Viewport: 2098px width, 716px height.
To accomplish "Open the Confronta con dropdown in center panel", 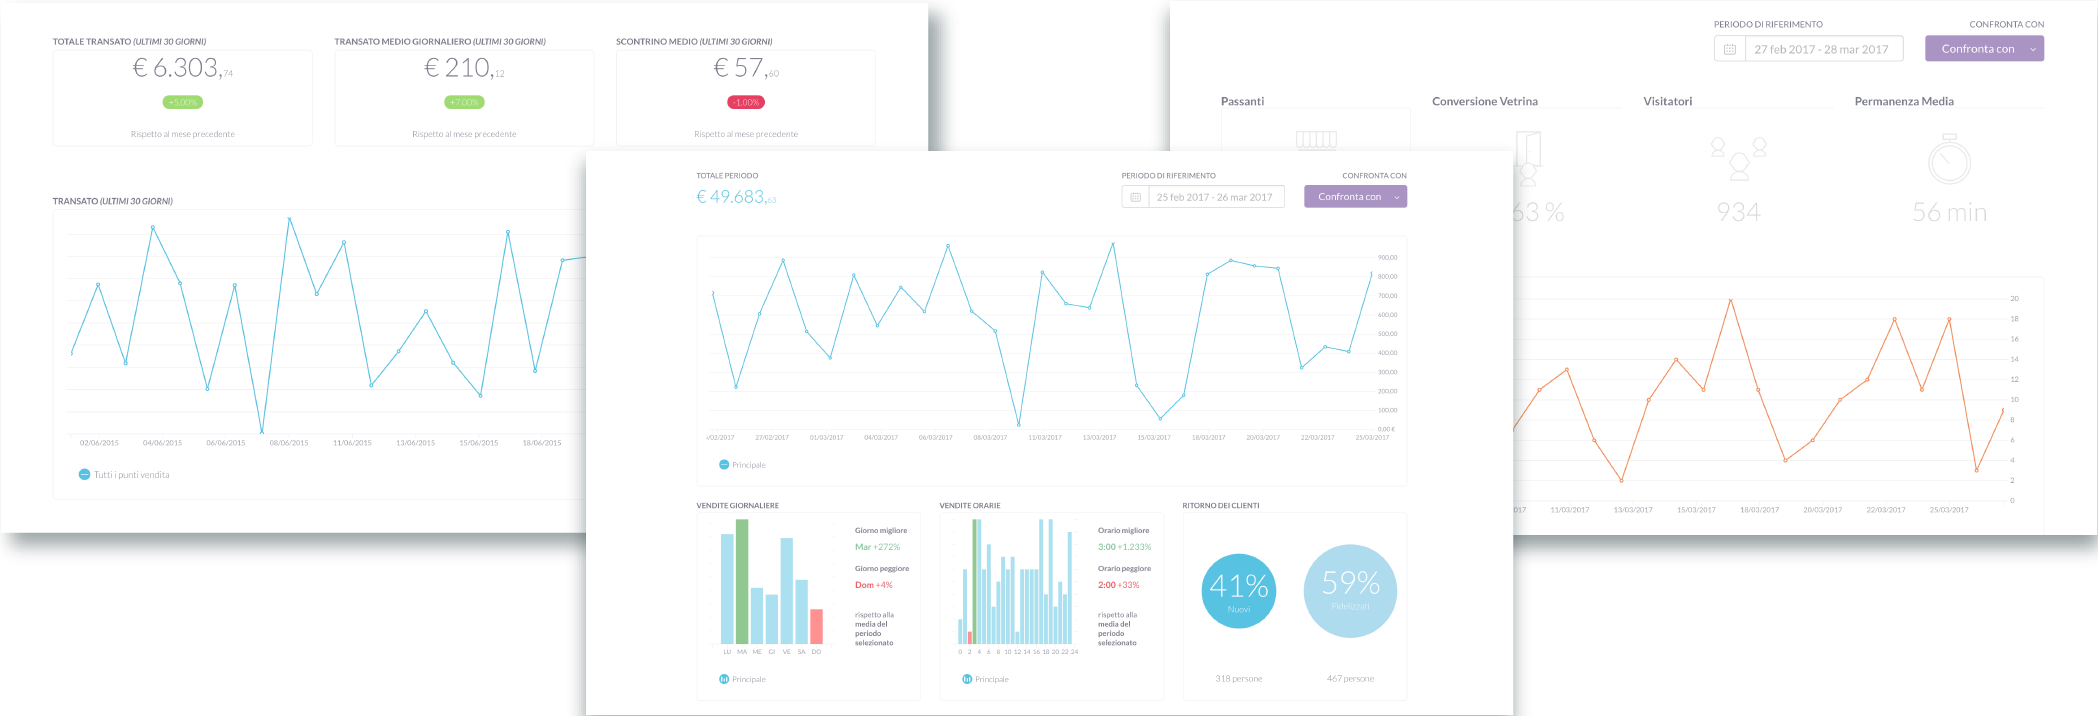I will coord(1355,197).
